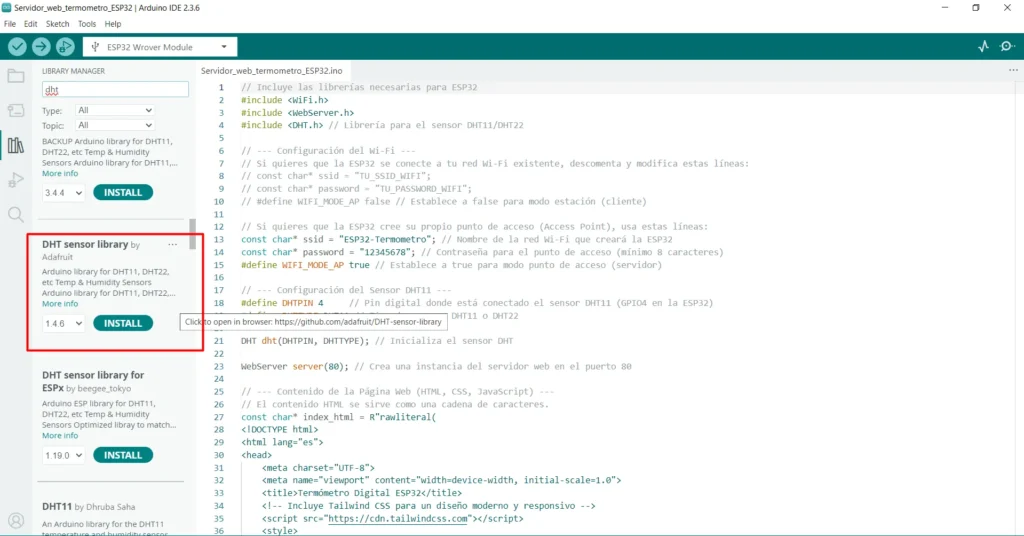1024x536 pixels.
Task: Click the #define DHTPIN 4 code line
Action: tap(282, 303)
